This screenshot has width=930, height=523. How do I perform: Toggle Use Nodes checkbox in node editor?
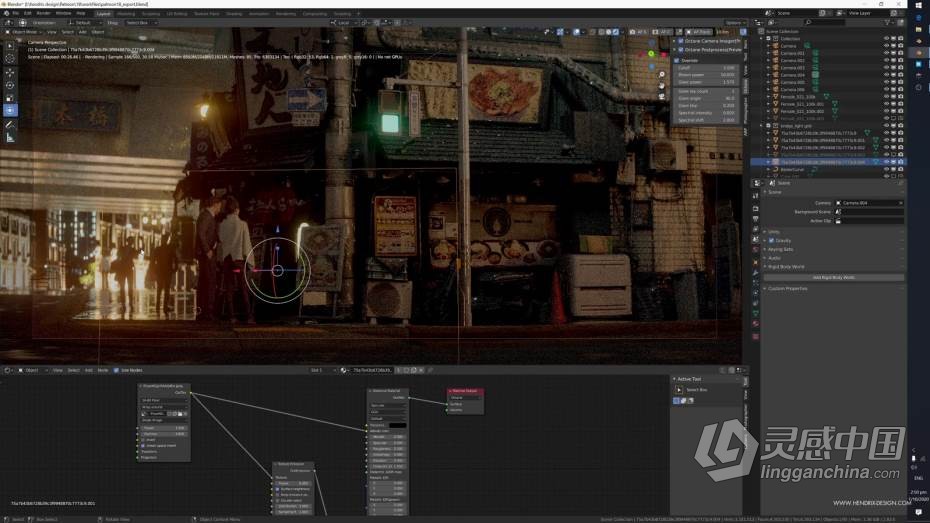click(116, 370)
